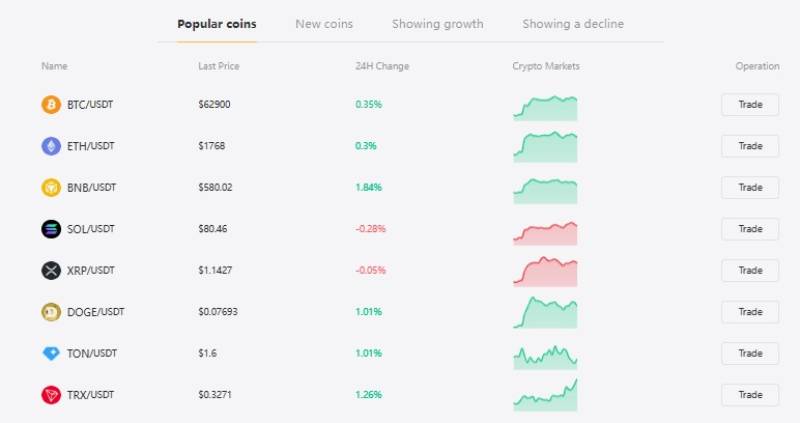Open the ETH/USDT market sparkline chart
This screenshot has height=423, width=800.
[x=545, y=147]
